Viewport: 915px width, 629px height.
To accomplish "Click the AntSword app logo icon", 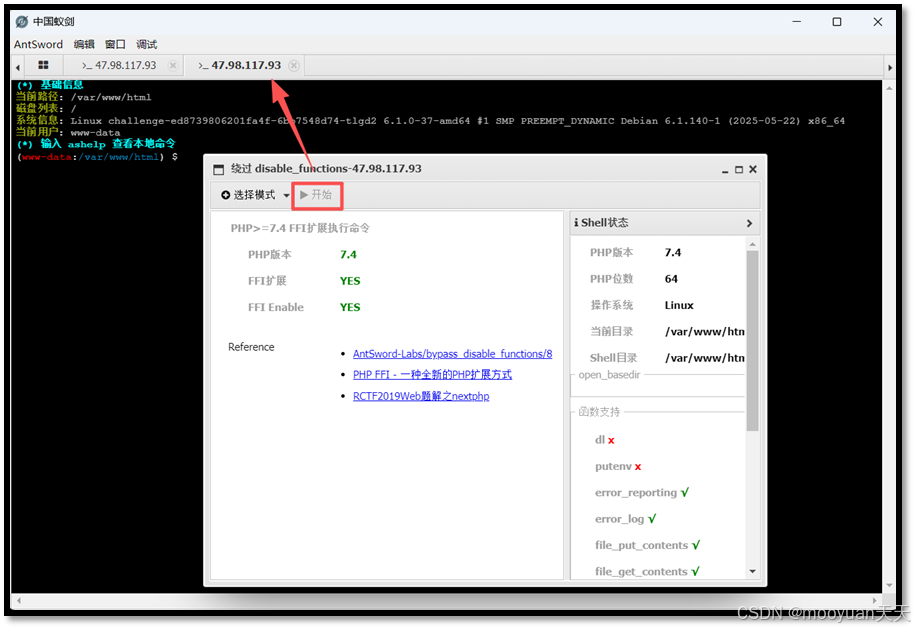I will [x=22, y=22].
